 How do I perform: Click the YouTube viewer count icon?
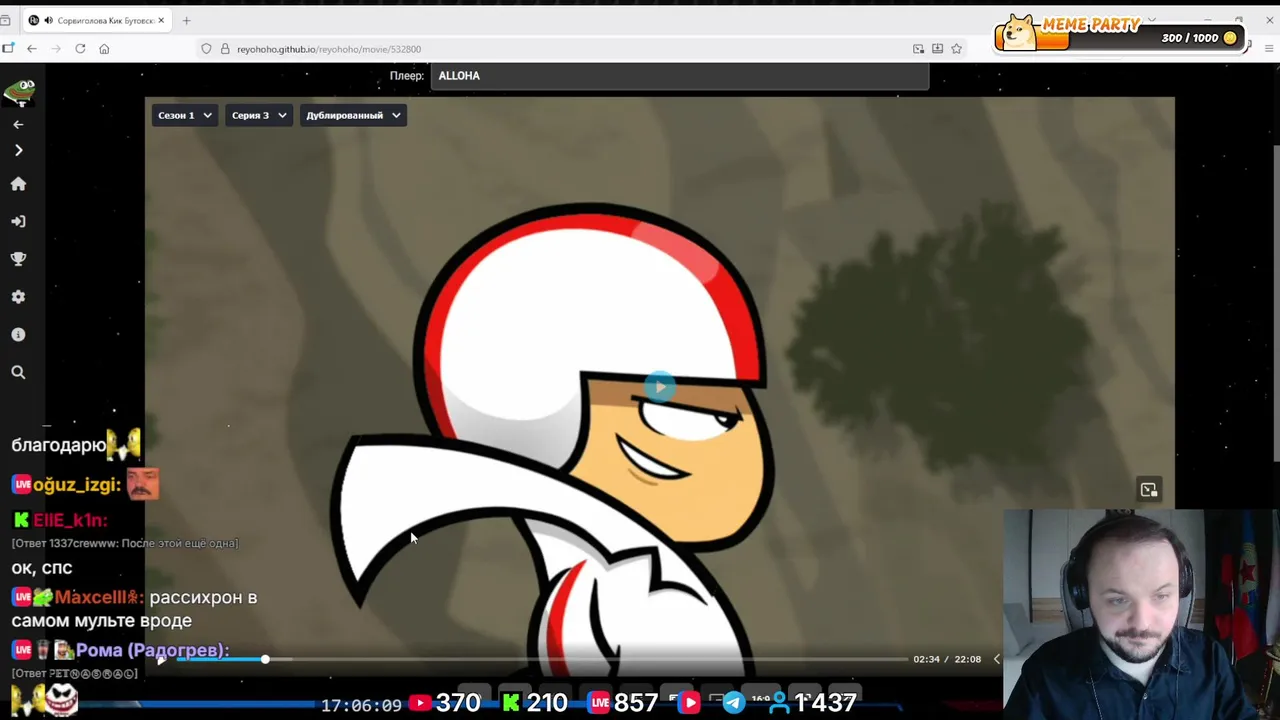[x=420, y=704]
